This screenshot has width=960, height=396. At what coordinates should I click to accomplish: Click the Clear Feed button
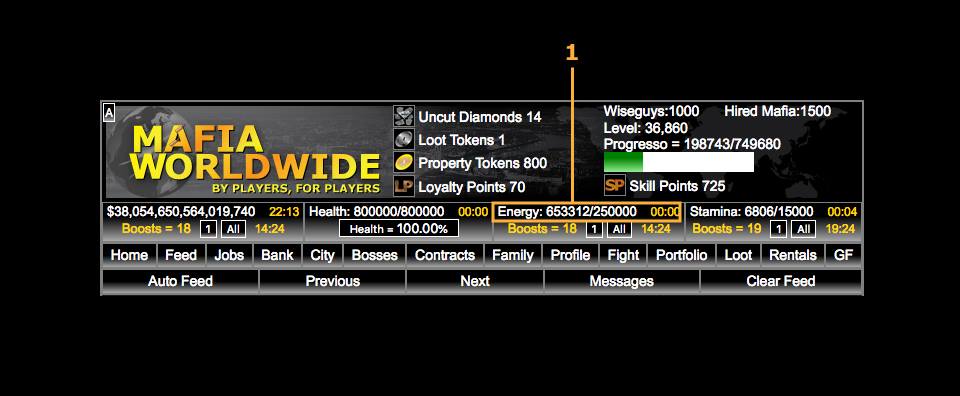coord(781,281)
